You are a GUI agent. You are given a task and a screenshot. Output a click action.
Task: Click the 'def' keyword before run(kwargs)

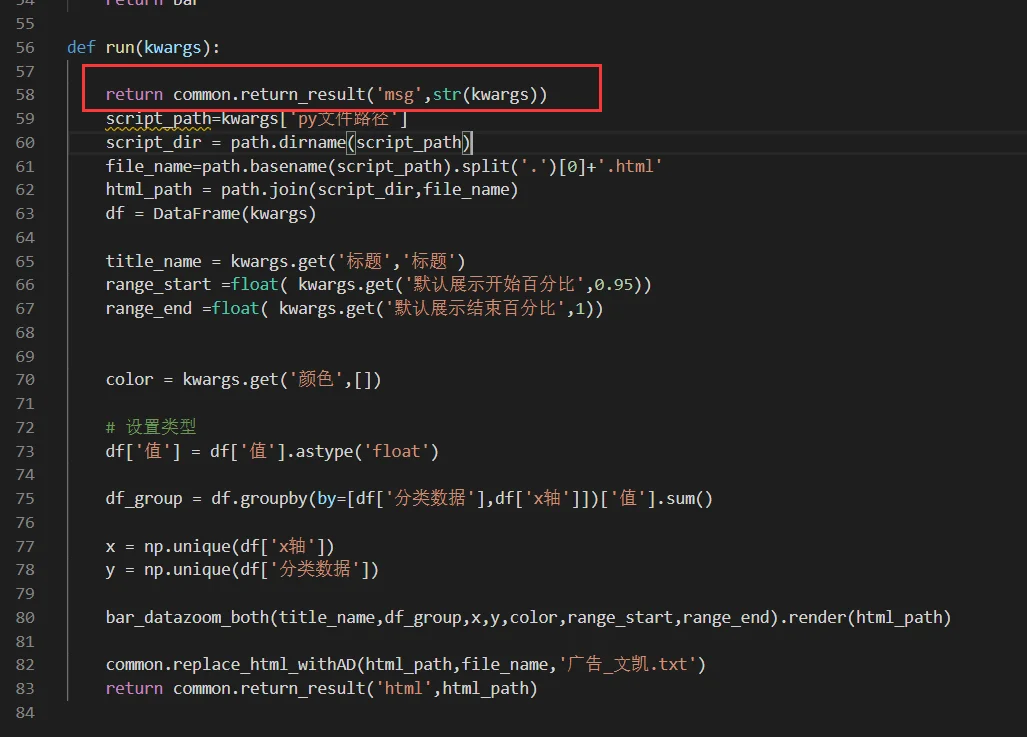(81, 48)
